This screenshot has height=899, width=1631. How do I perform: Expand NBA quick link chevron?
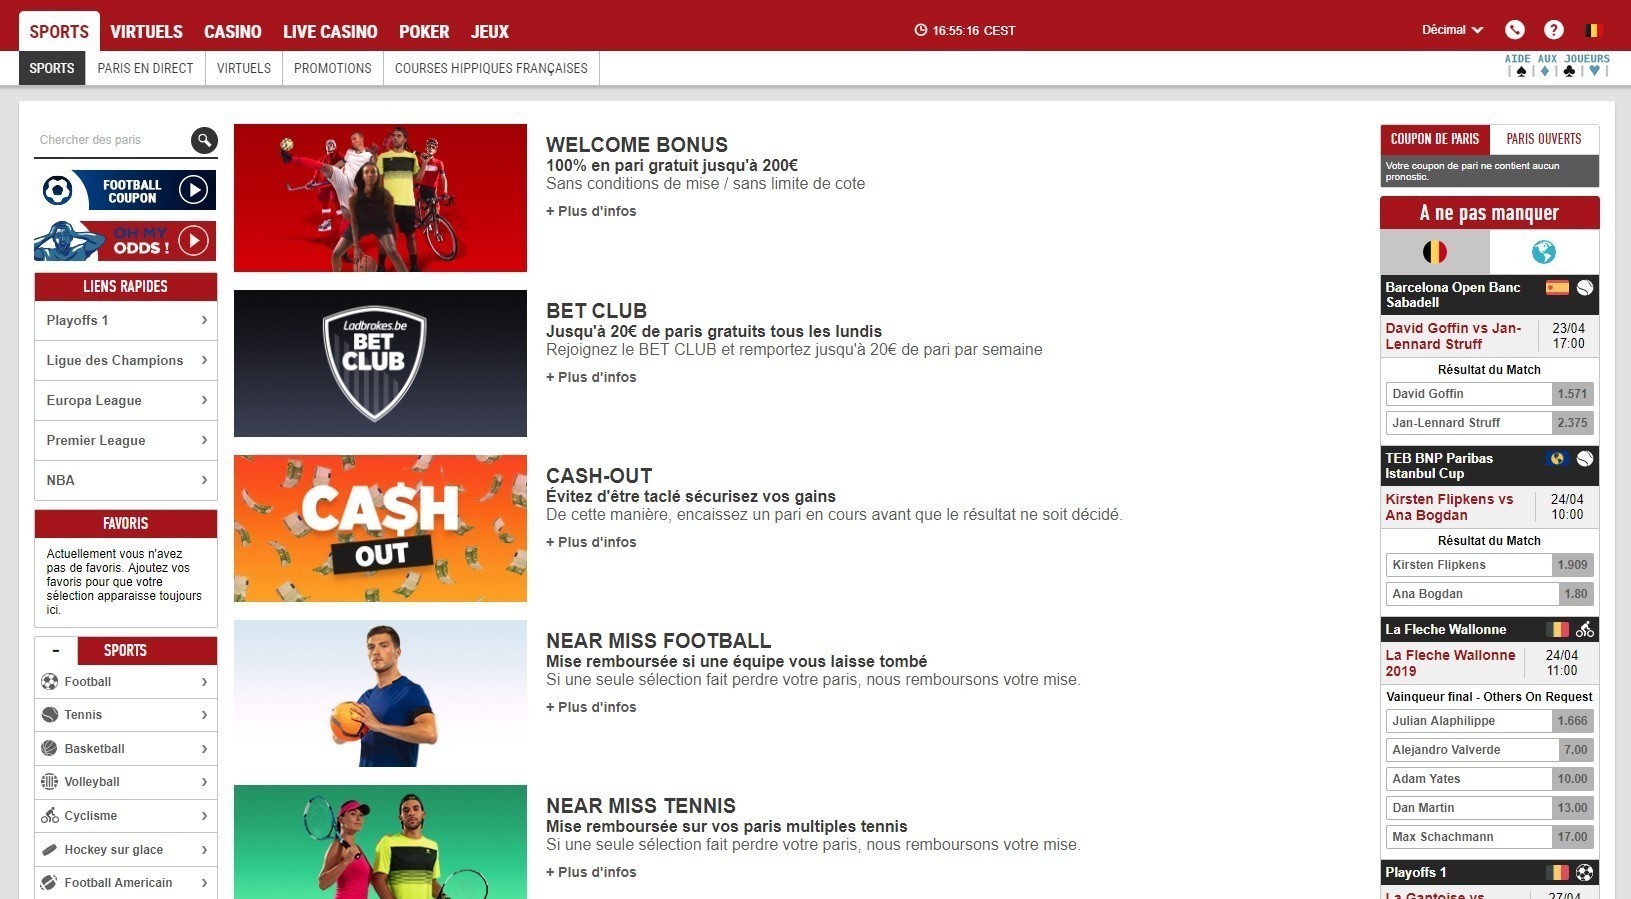[x=204, y=481]
